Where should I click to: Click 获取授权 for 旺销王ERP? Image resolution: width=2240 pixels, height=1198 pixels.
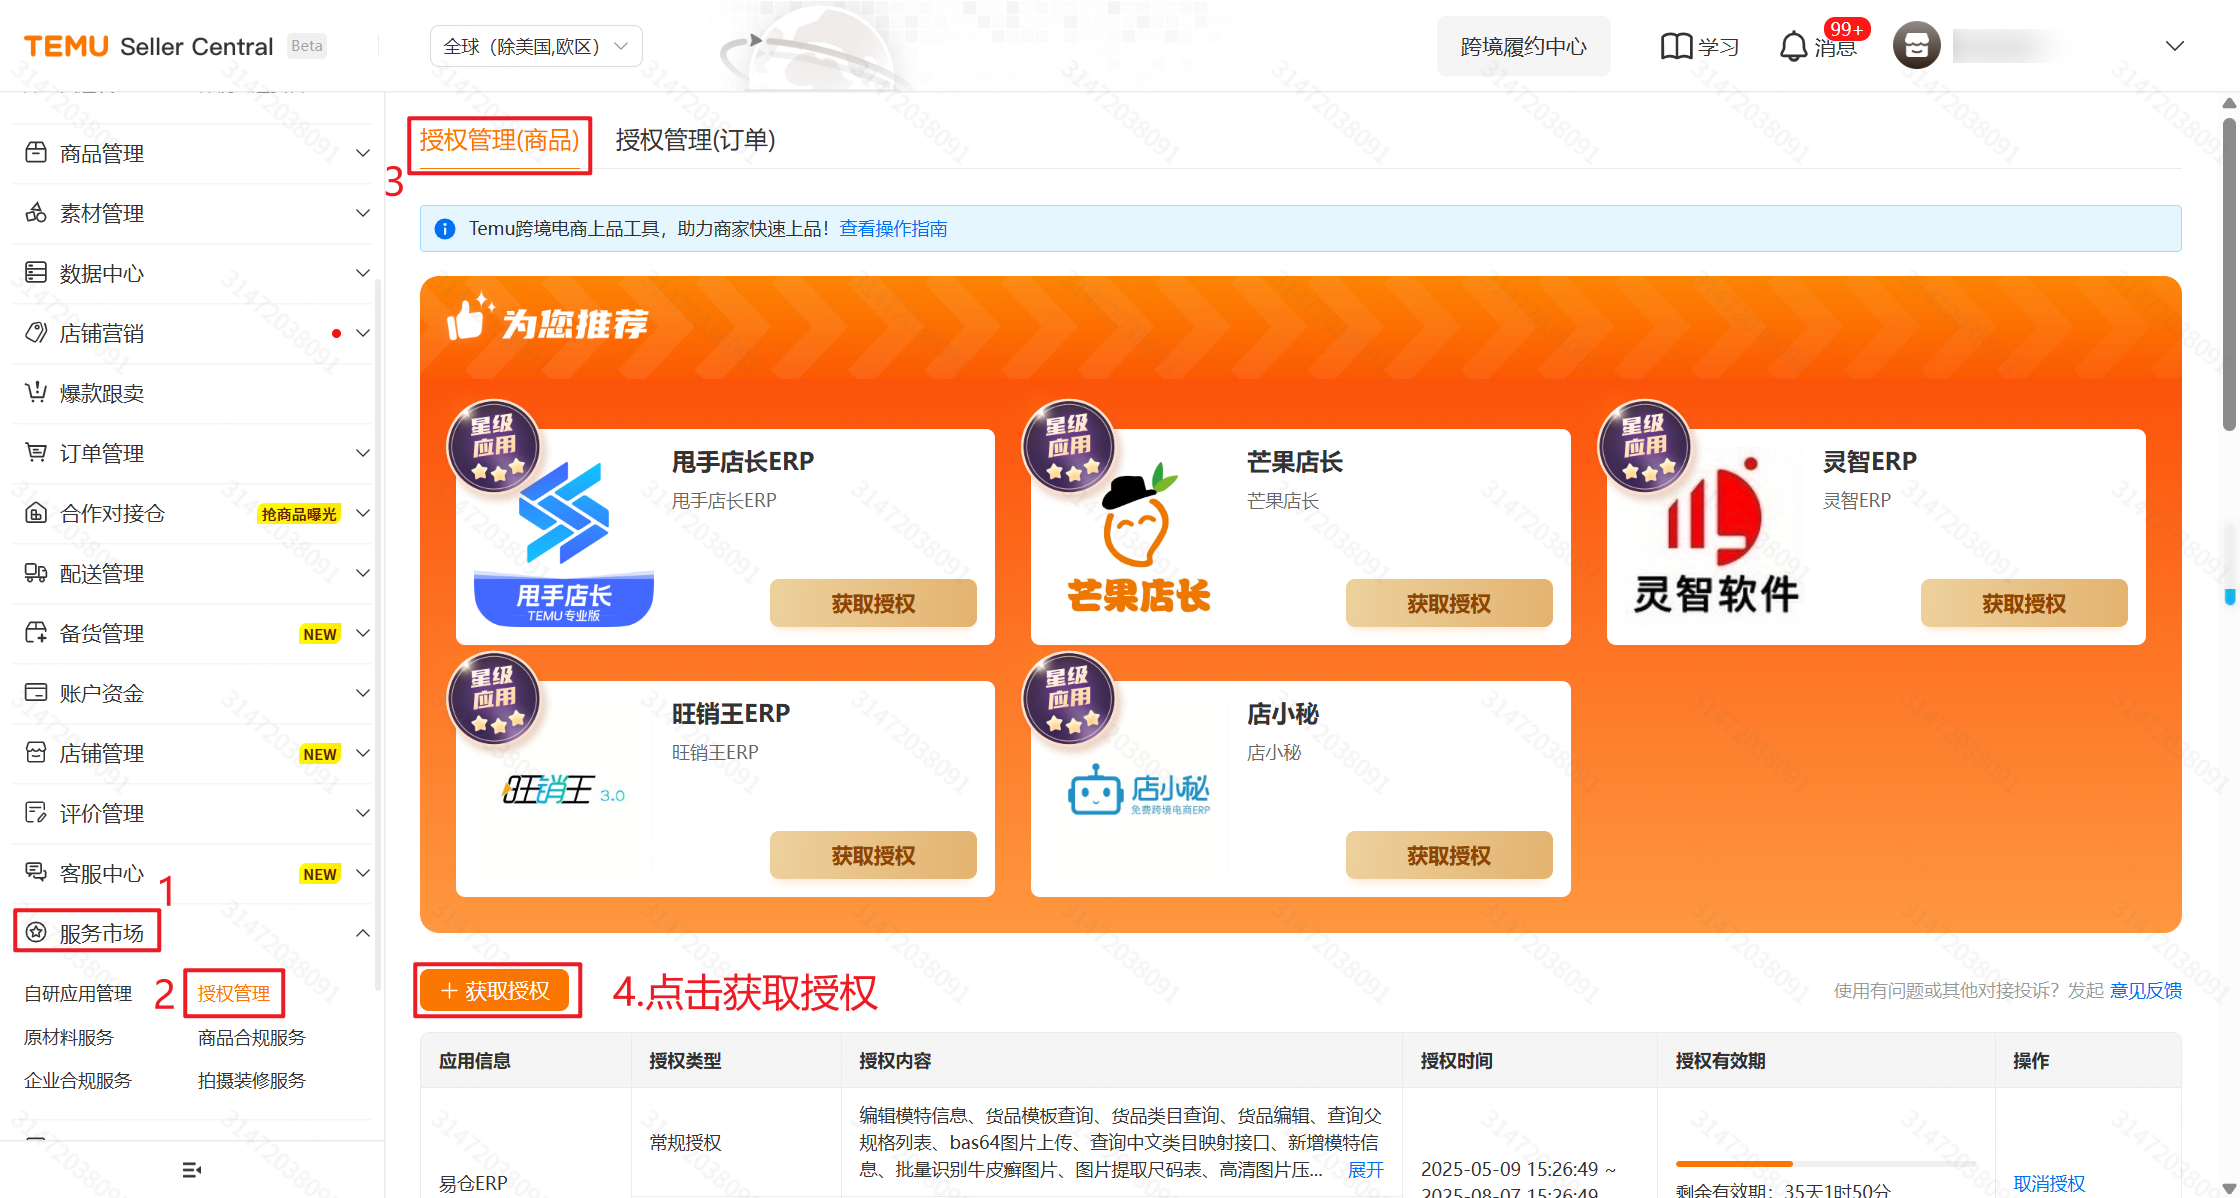(873, 855)
